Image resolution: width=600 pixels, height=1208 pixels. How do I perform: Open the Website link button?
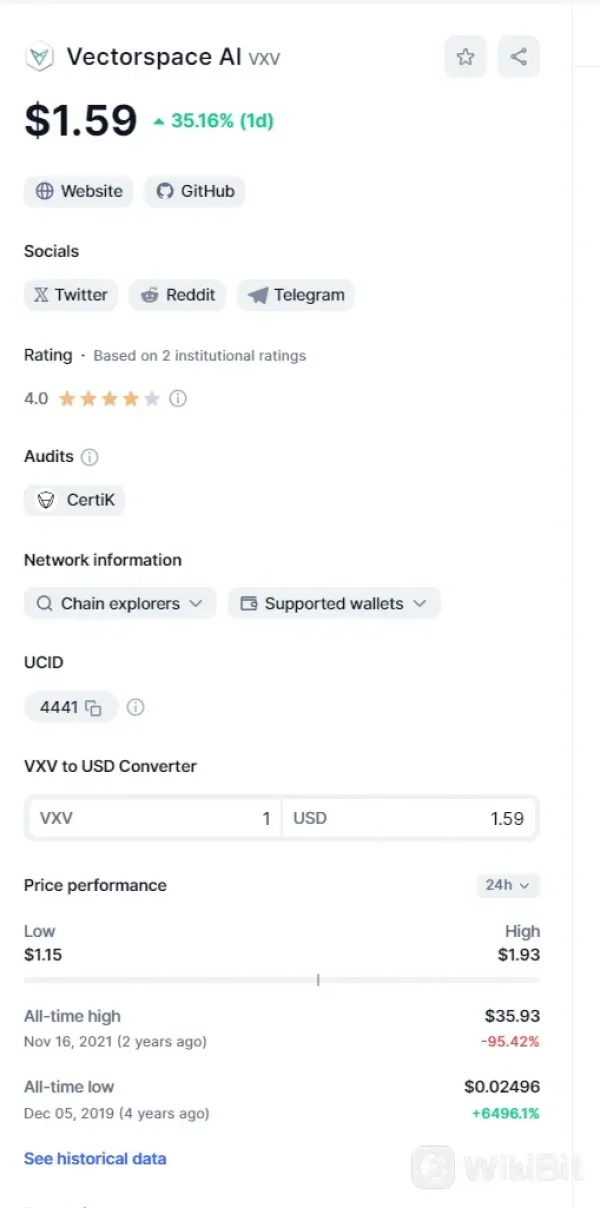click(79, 191)
